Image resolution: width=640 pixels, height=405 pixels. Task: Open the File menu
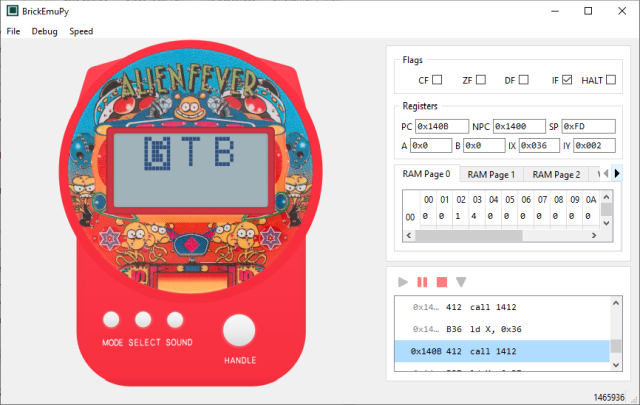click(13, 31)
